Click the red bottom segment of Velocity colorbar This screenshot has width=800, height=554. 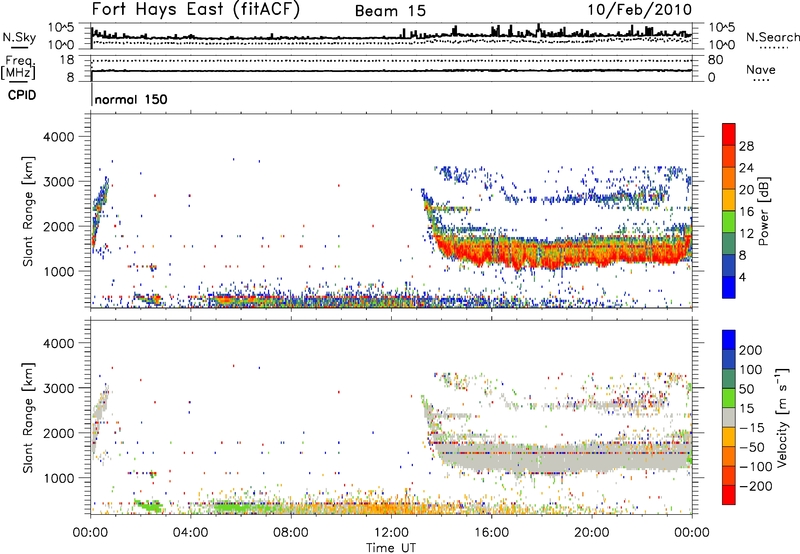tap(729, 495)
